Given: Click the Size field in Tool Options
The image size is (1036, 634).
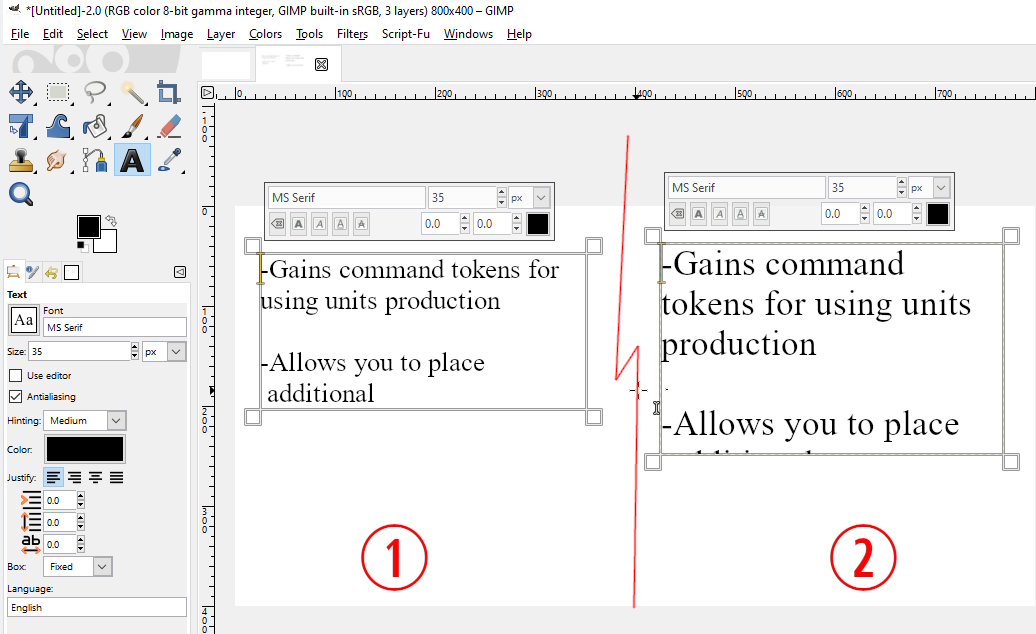Looking at the screenshot, I should coord(79,351).
